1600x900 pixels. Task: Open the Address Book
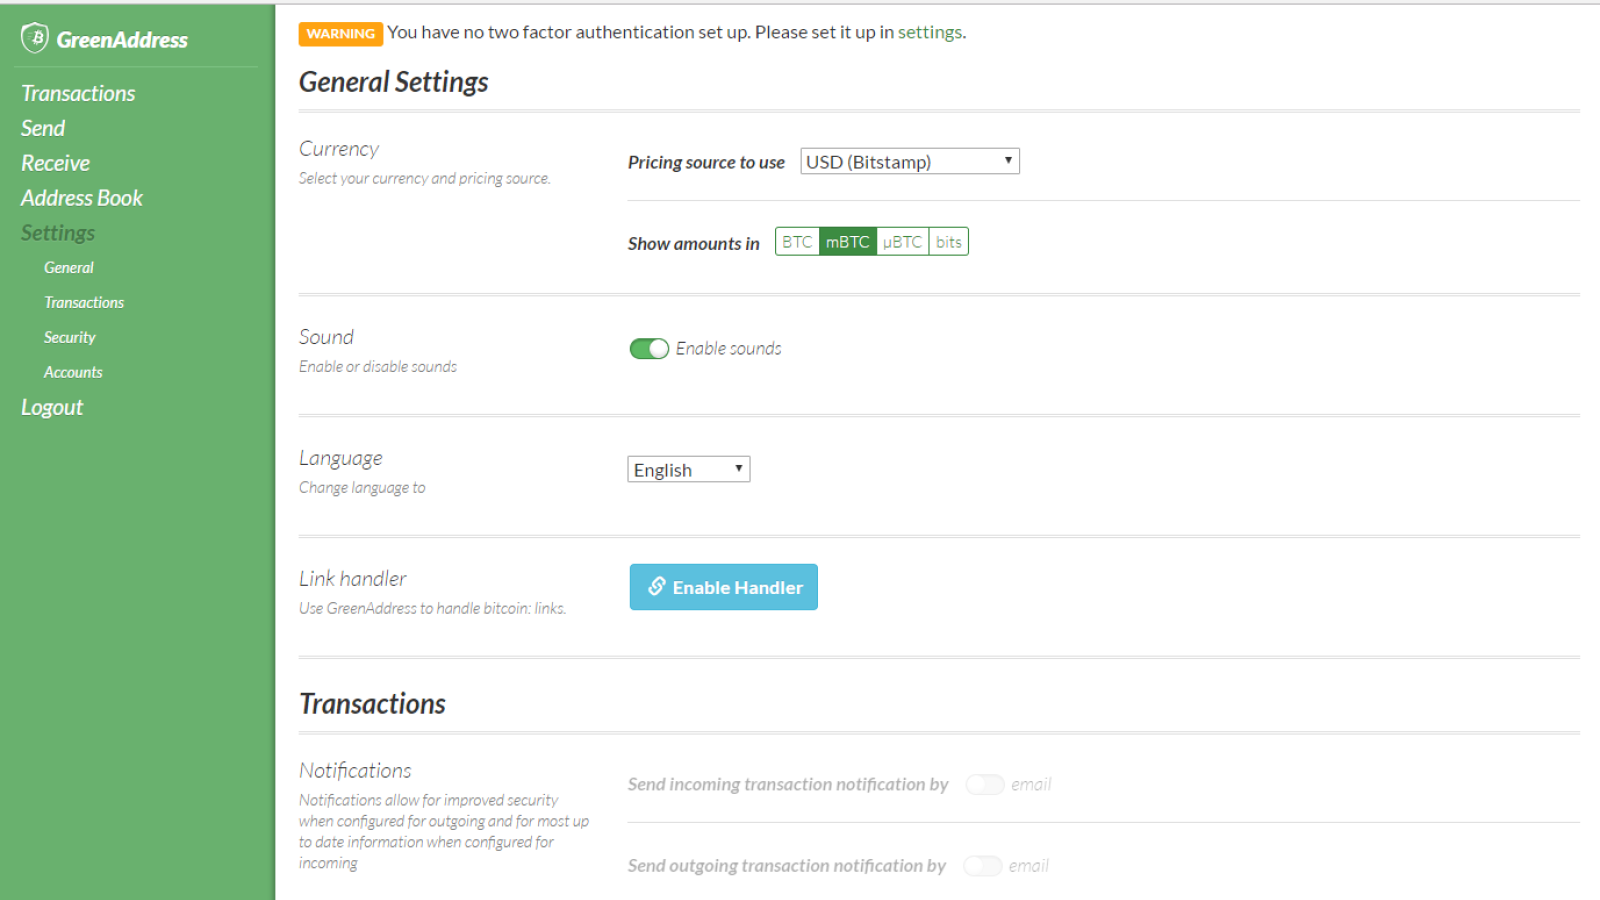82,198
